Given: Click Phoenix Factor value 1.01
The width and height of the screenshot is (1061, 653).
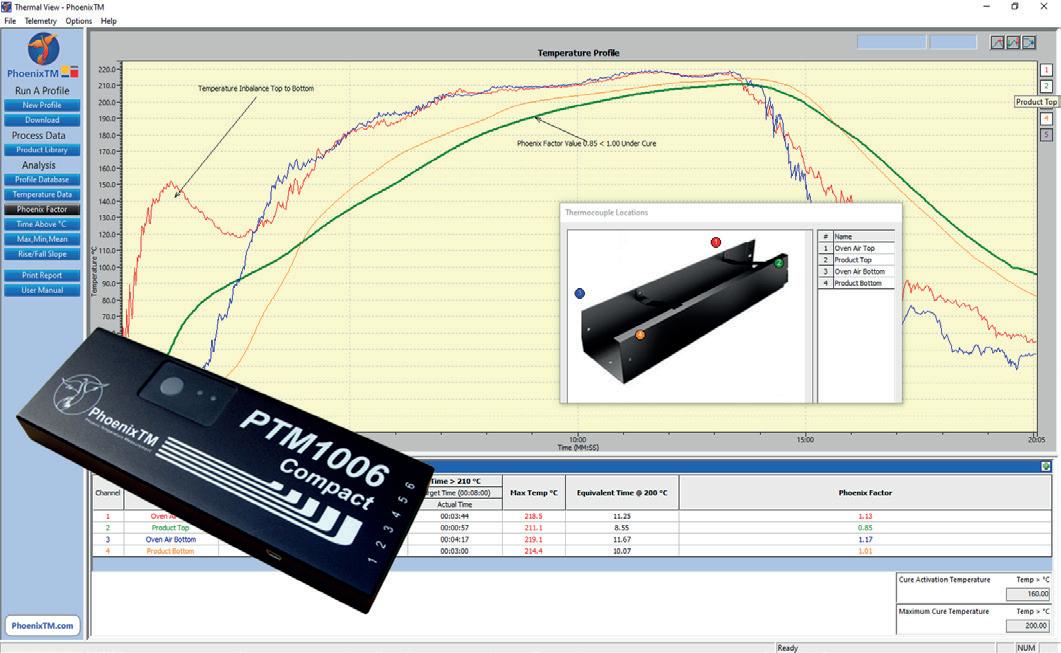Looking at the screenshot, I should 865,551.
